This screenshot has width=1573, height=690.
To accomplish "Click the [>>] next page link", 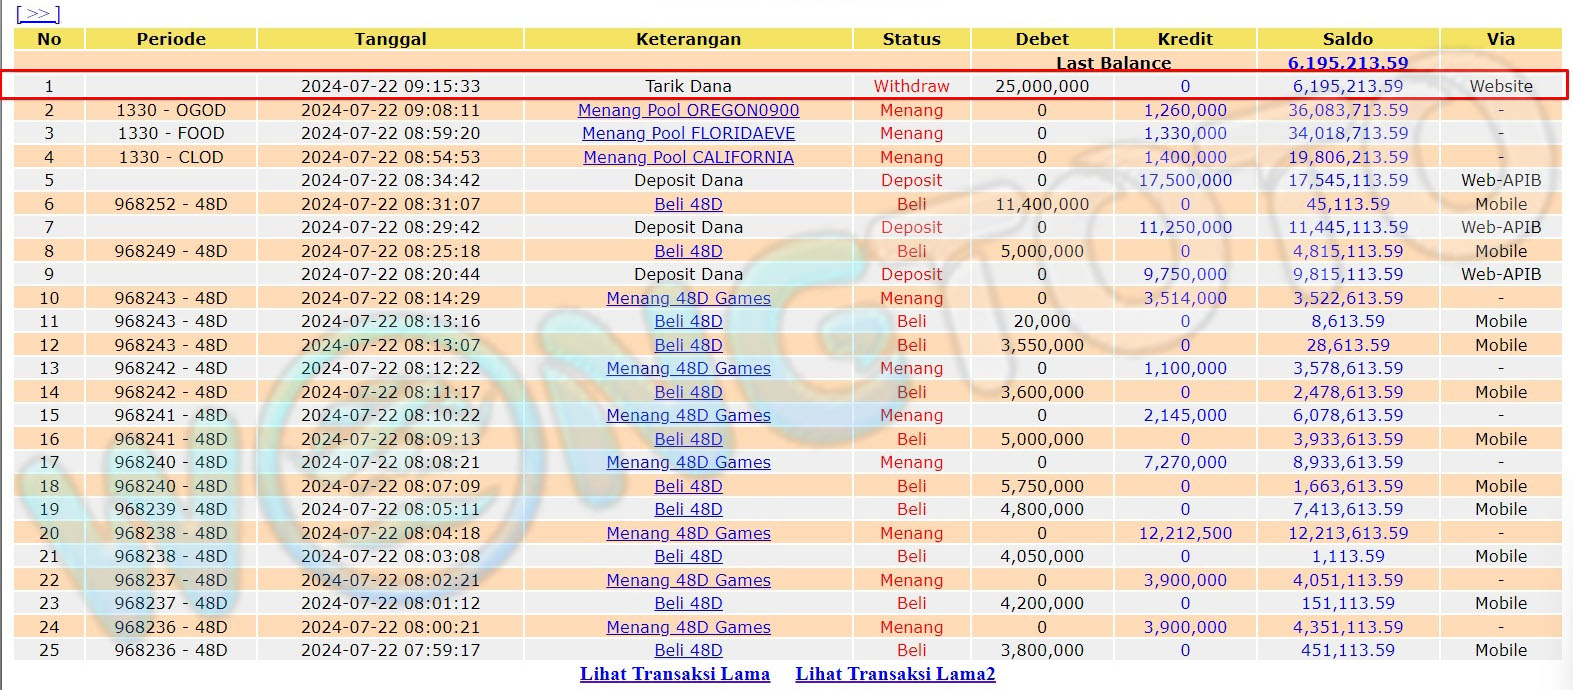I will pos(38,13).
